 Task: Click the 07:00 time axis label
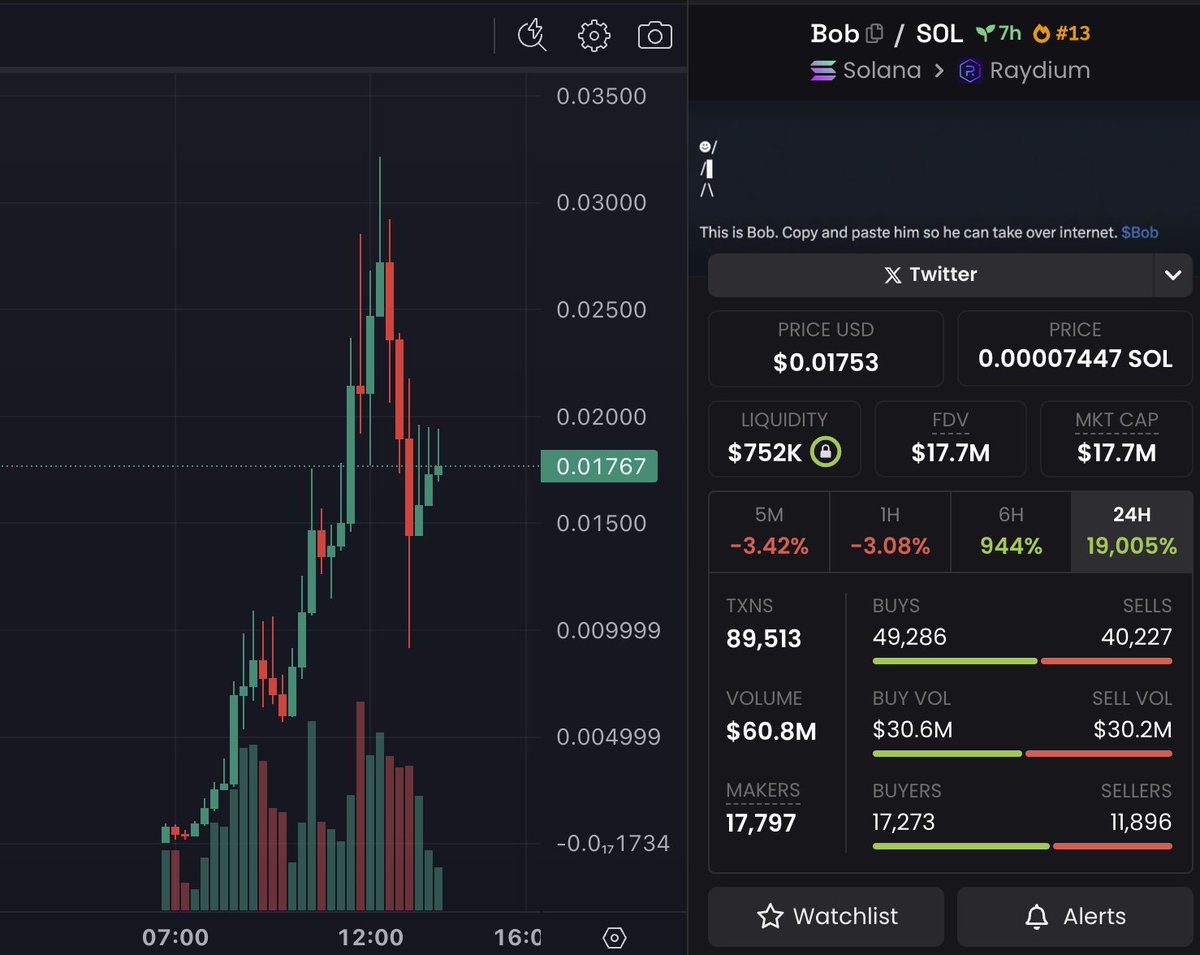175,938
